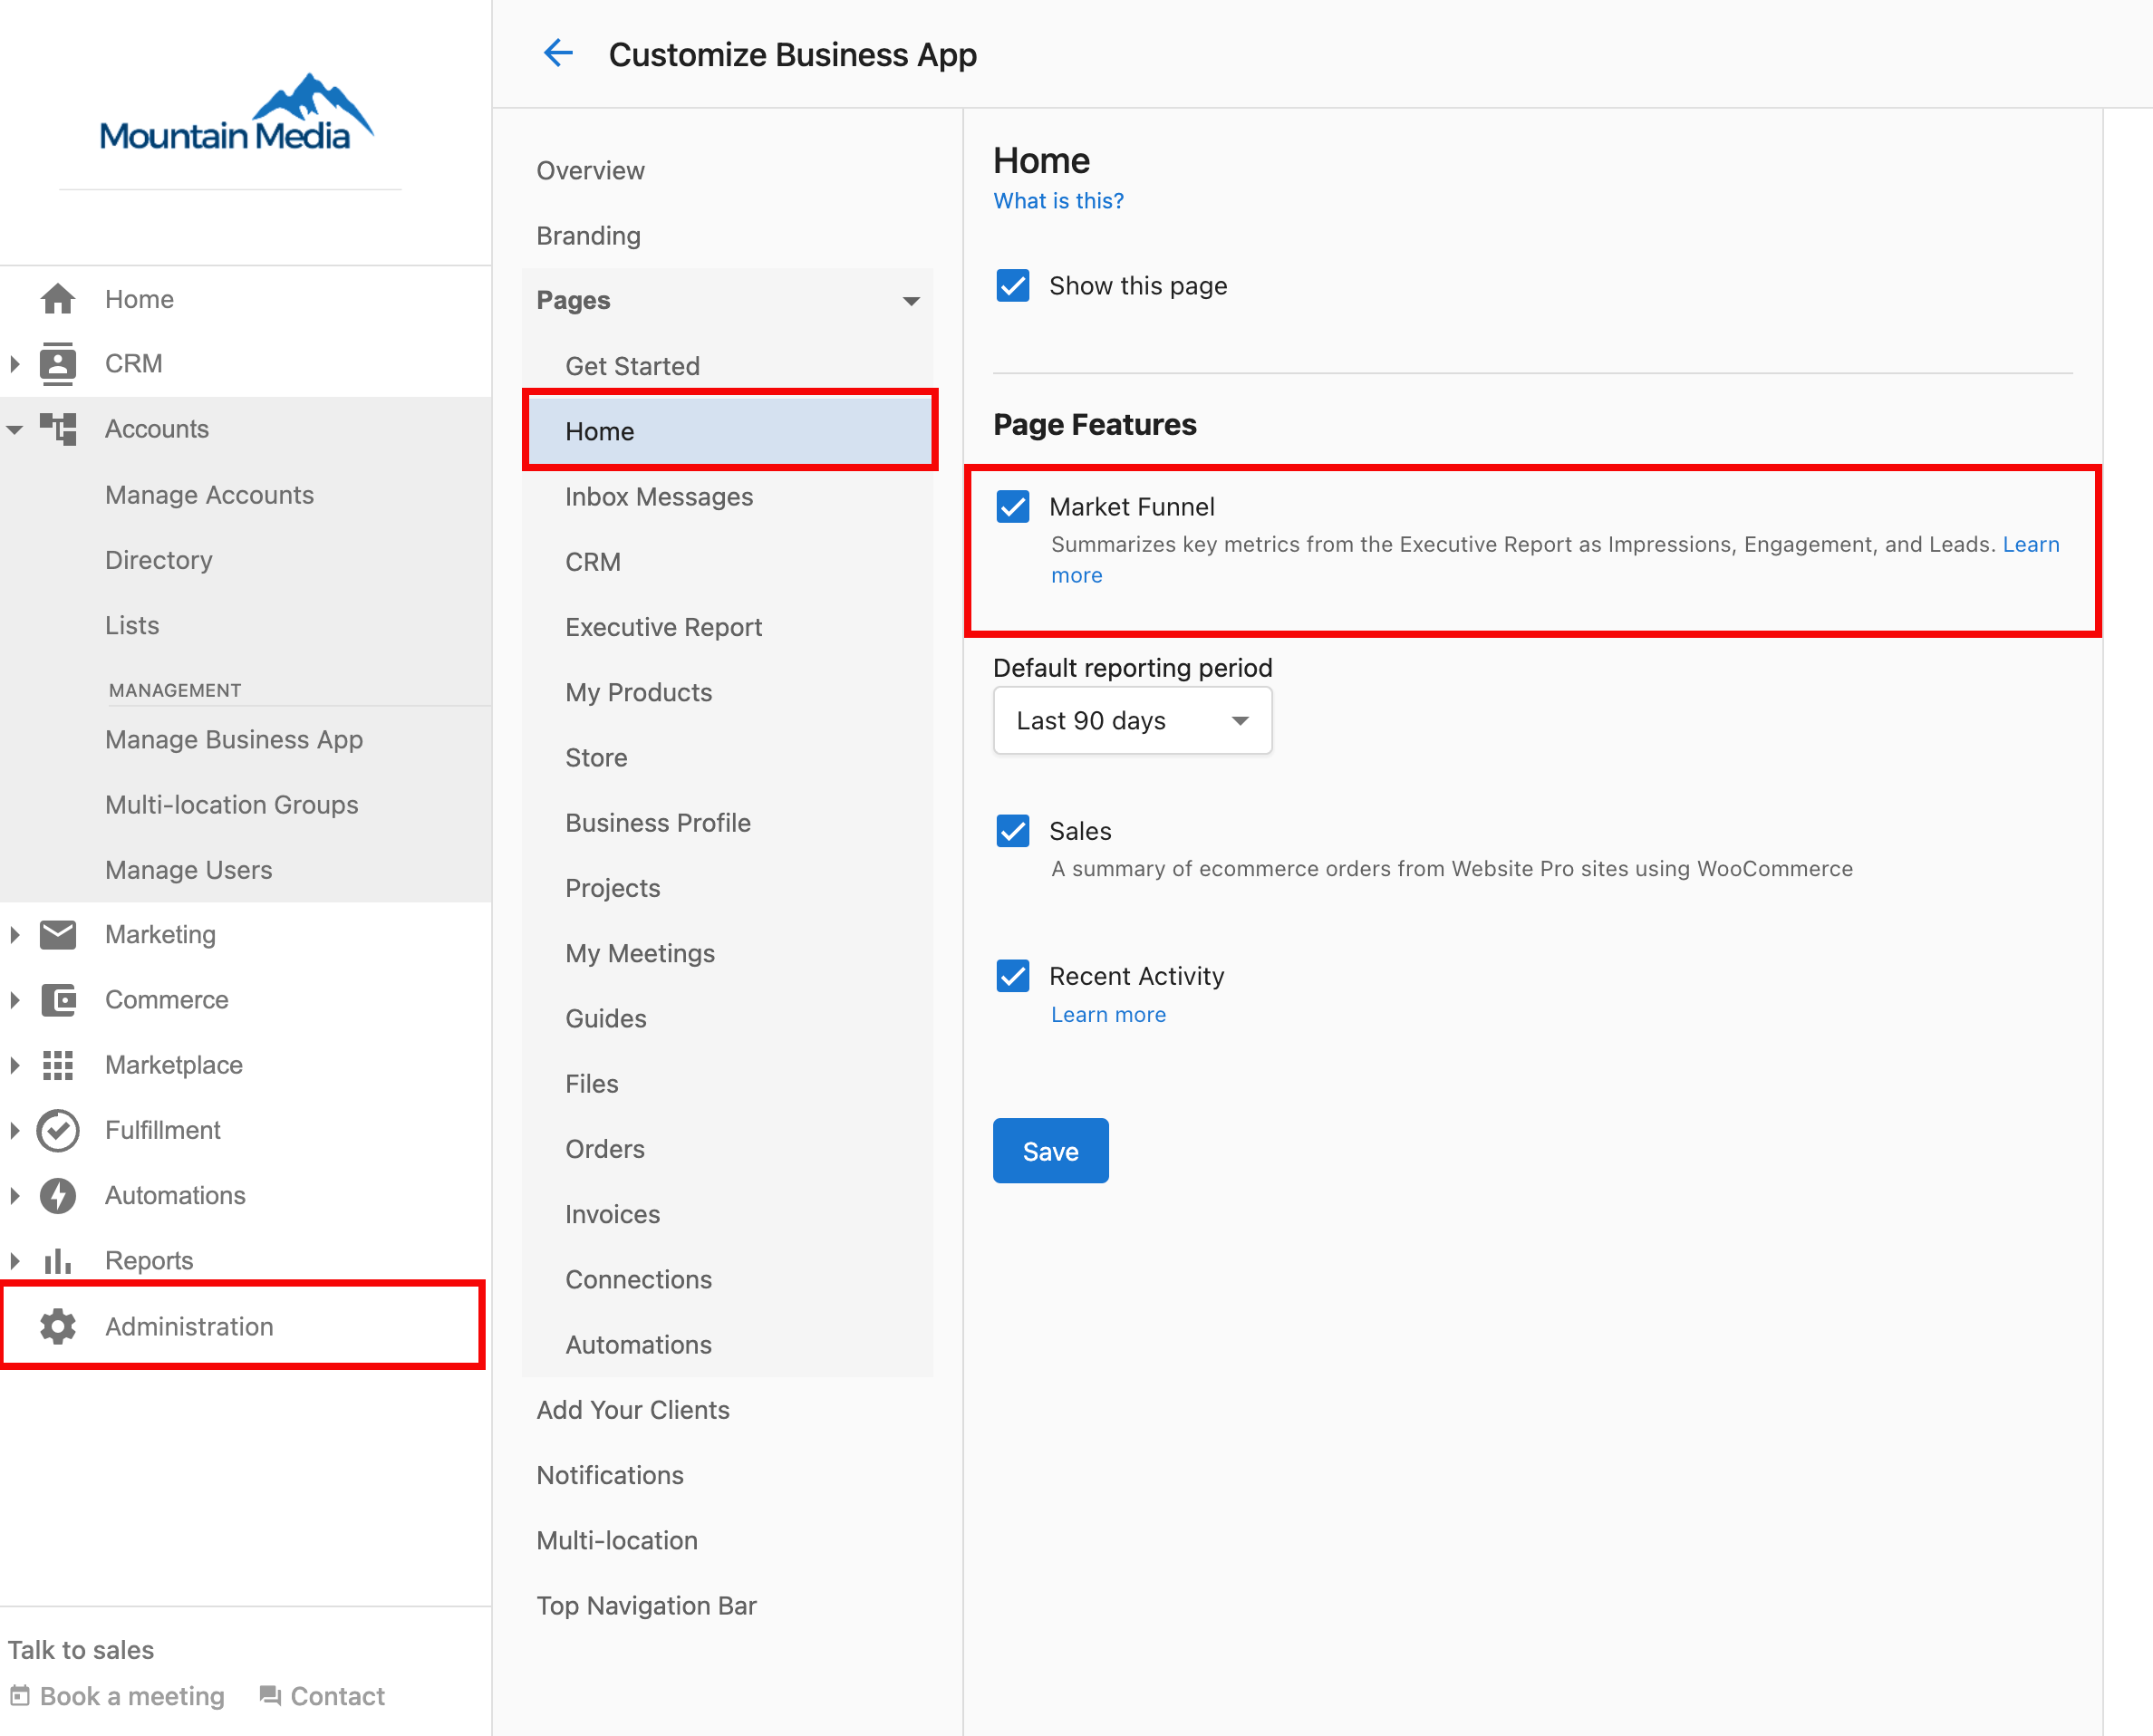Click the Contact chat bubble icon
Image resolution: width=2153 pixels, height=1736 pixels.
tap(270, 1695)
